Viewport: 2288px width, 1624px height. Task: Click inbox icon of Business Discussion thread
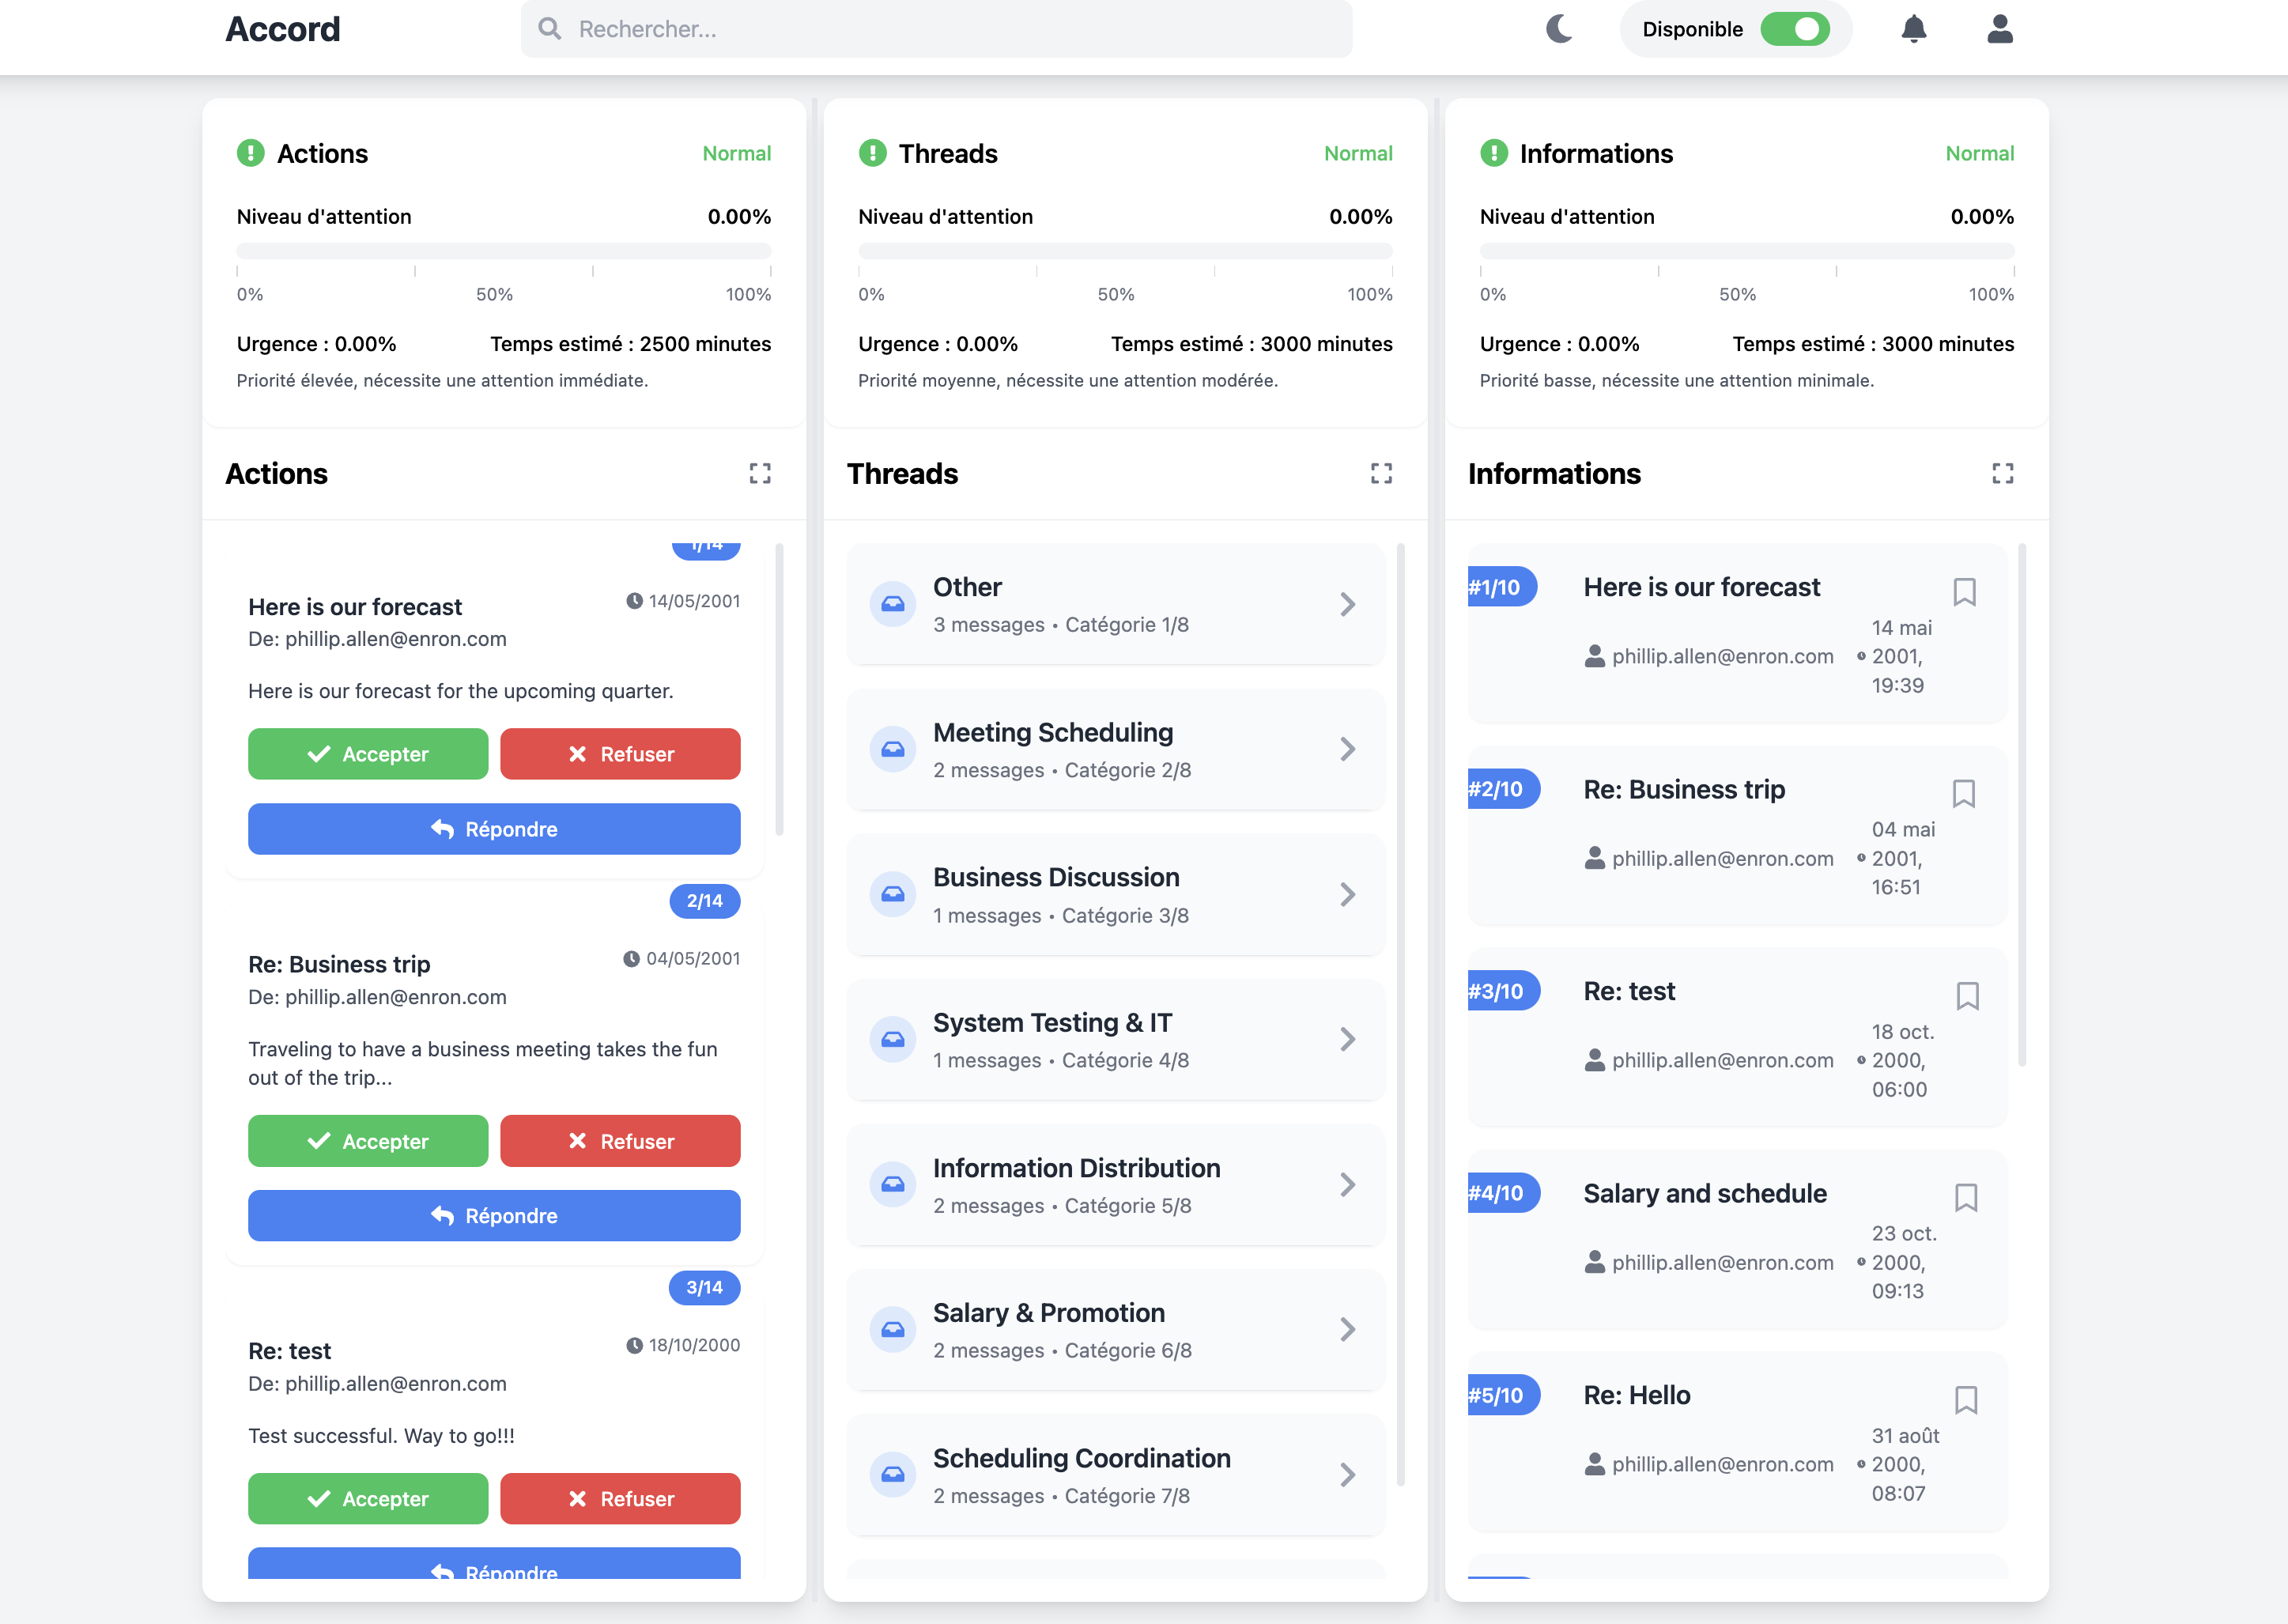[892, 894]
